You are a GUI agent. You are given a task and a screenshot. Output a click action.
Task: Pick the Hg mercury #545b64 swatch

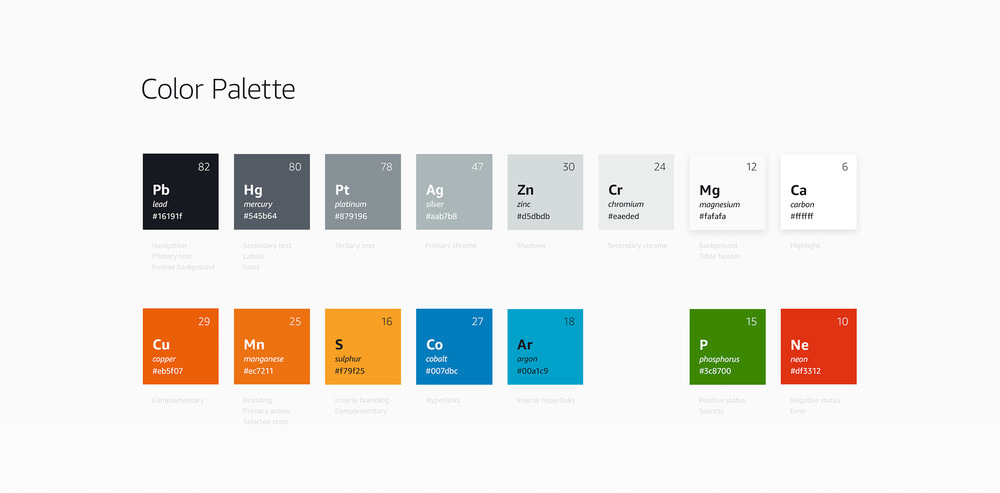coord(272,191)
